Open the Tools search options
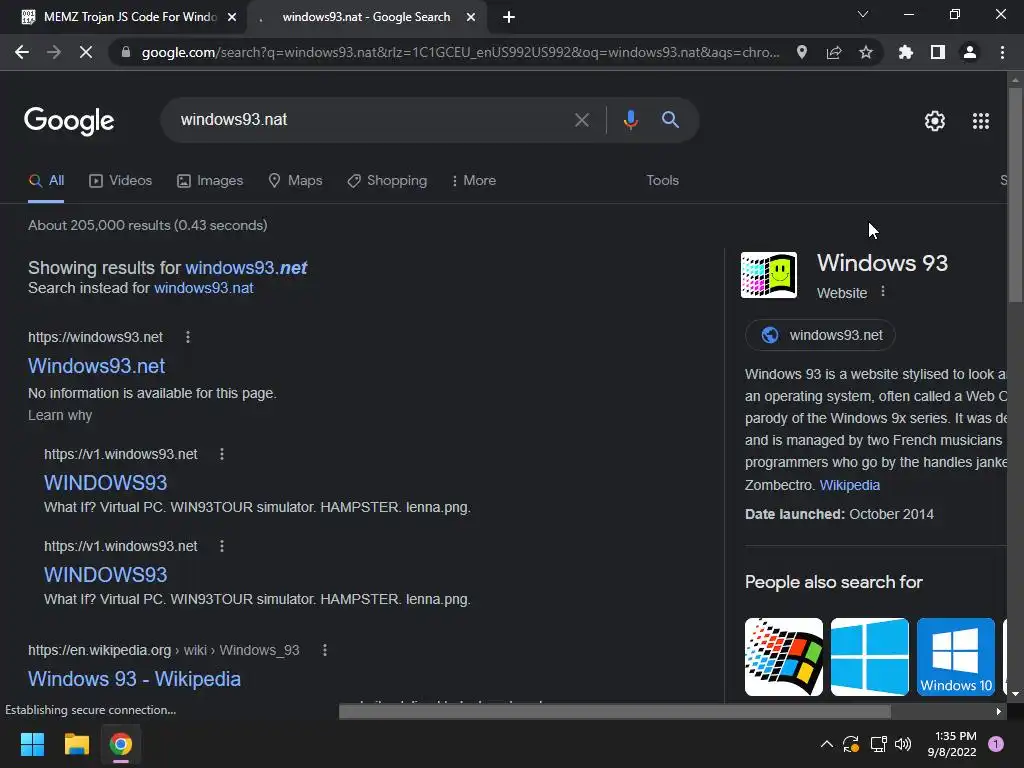Screen dimensions: 1024x768 point(662,180)
